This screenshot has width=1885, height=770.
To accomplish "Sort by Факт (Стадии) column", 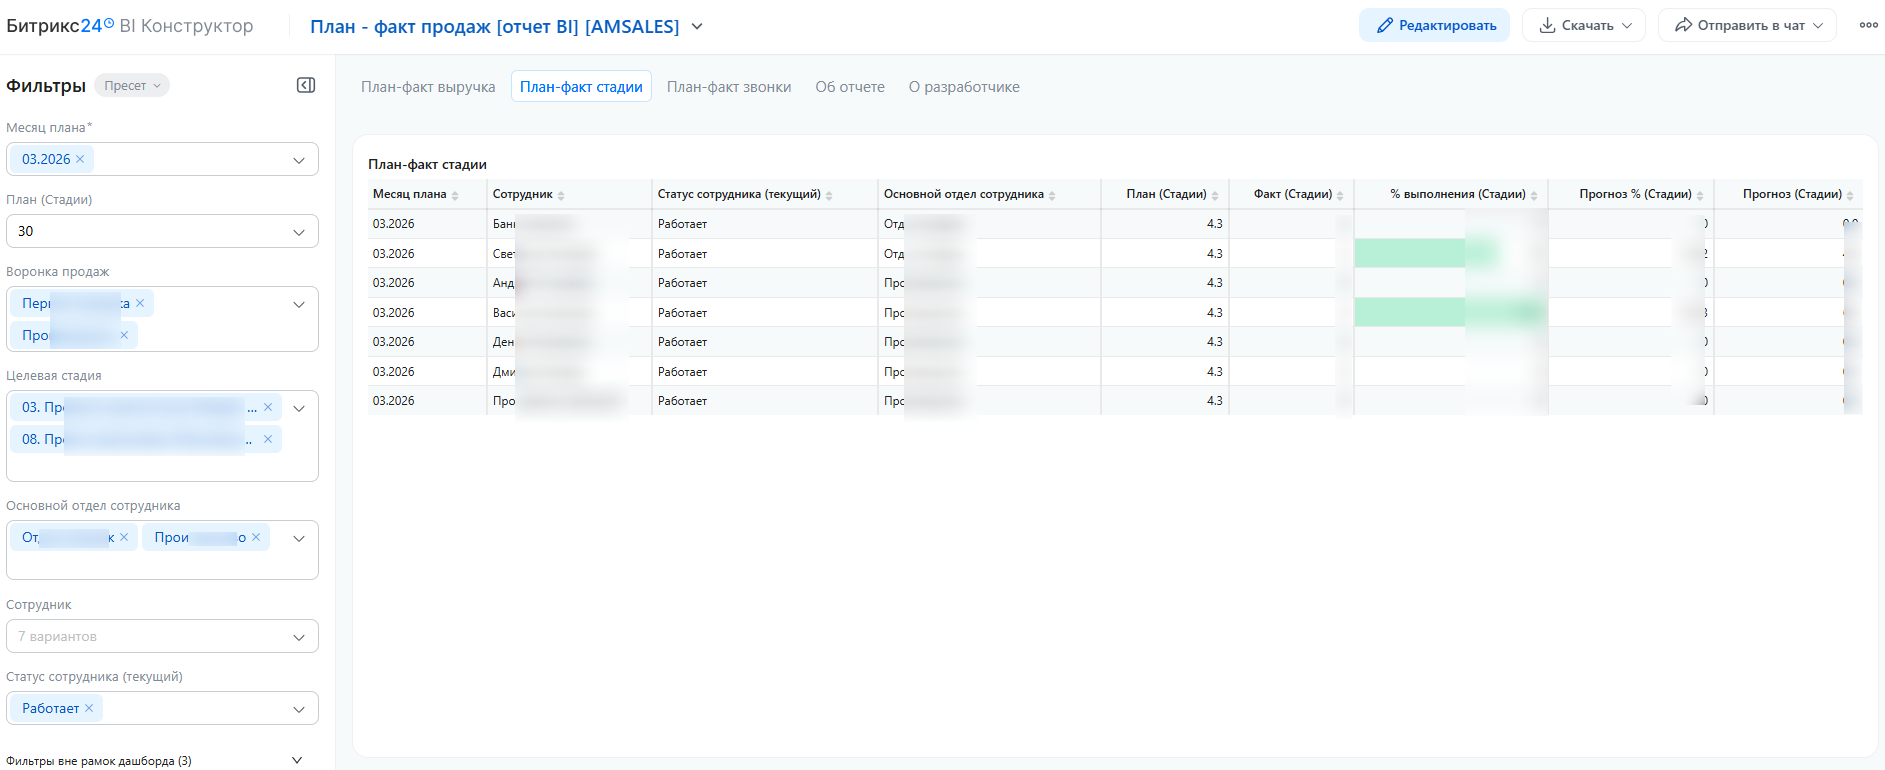I will click(x=1293, y=194).
